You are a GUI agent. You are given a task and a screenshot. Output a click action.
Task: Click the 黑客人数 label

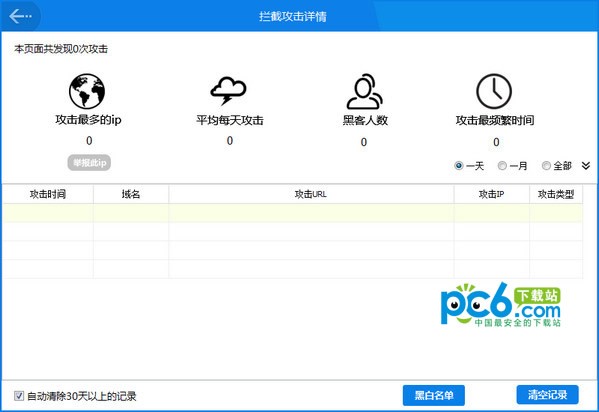coord(365,120)
